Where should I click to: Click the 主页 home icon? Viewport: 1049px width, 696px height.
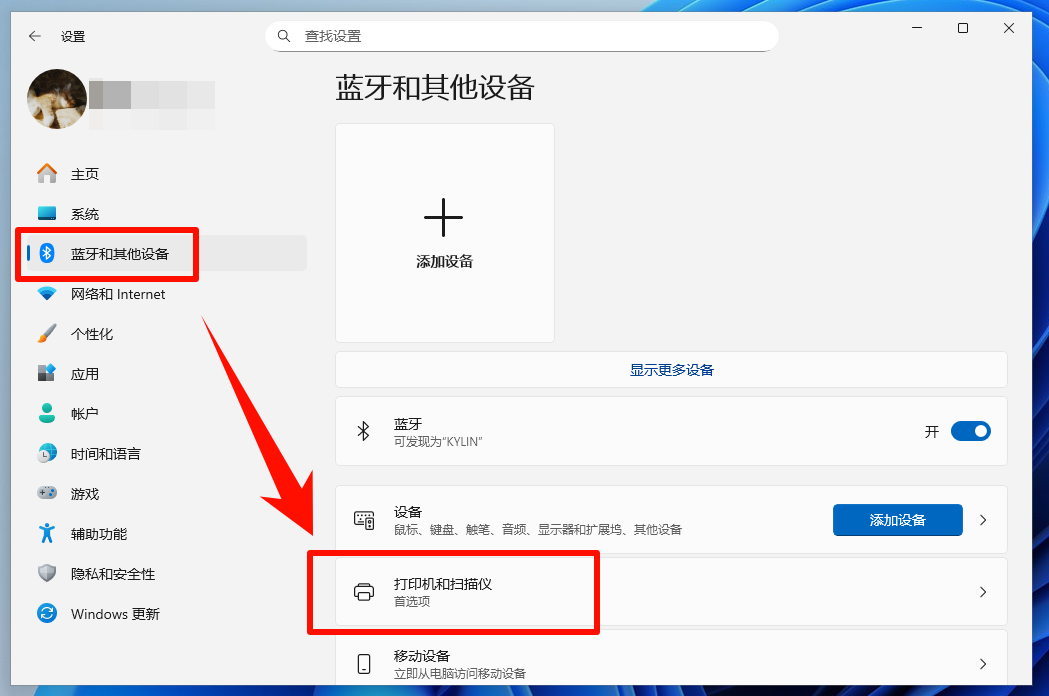(x=47, y=173)
